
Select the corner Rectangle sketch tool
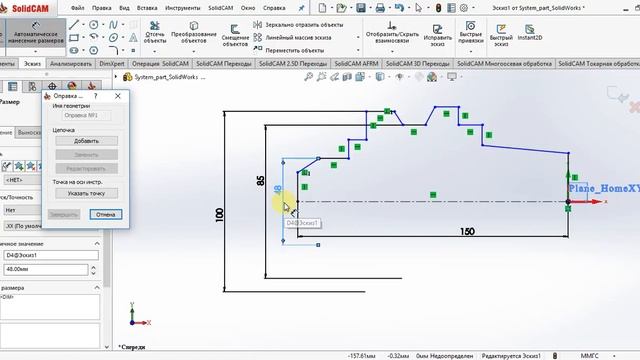point(74,38)
